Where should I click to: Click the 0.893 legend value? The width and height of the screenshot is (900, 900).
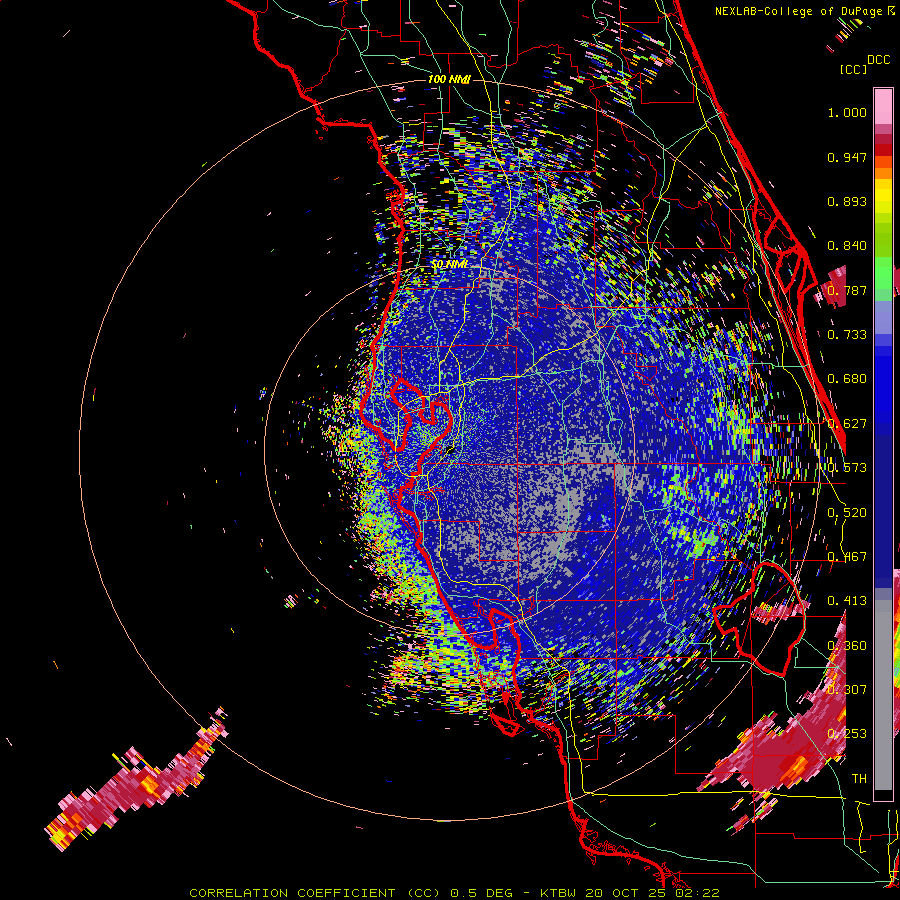[x=847, y=201]
